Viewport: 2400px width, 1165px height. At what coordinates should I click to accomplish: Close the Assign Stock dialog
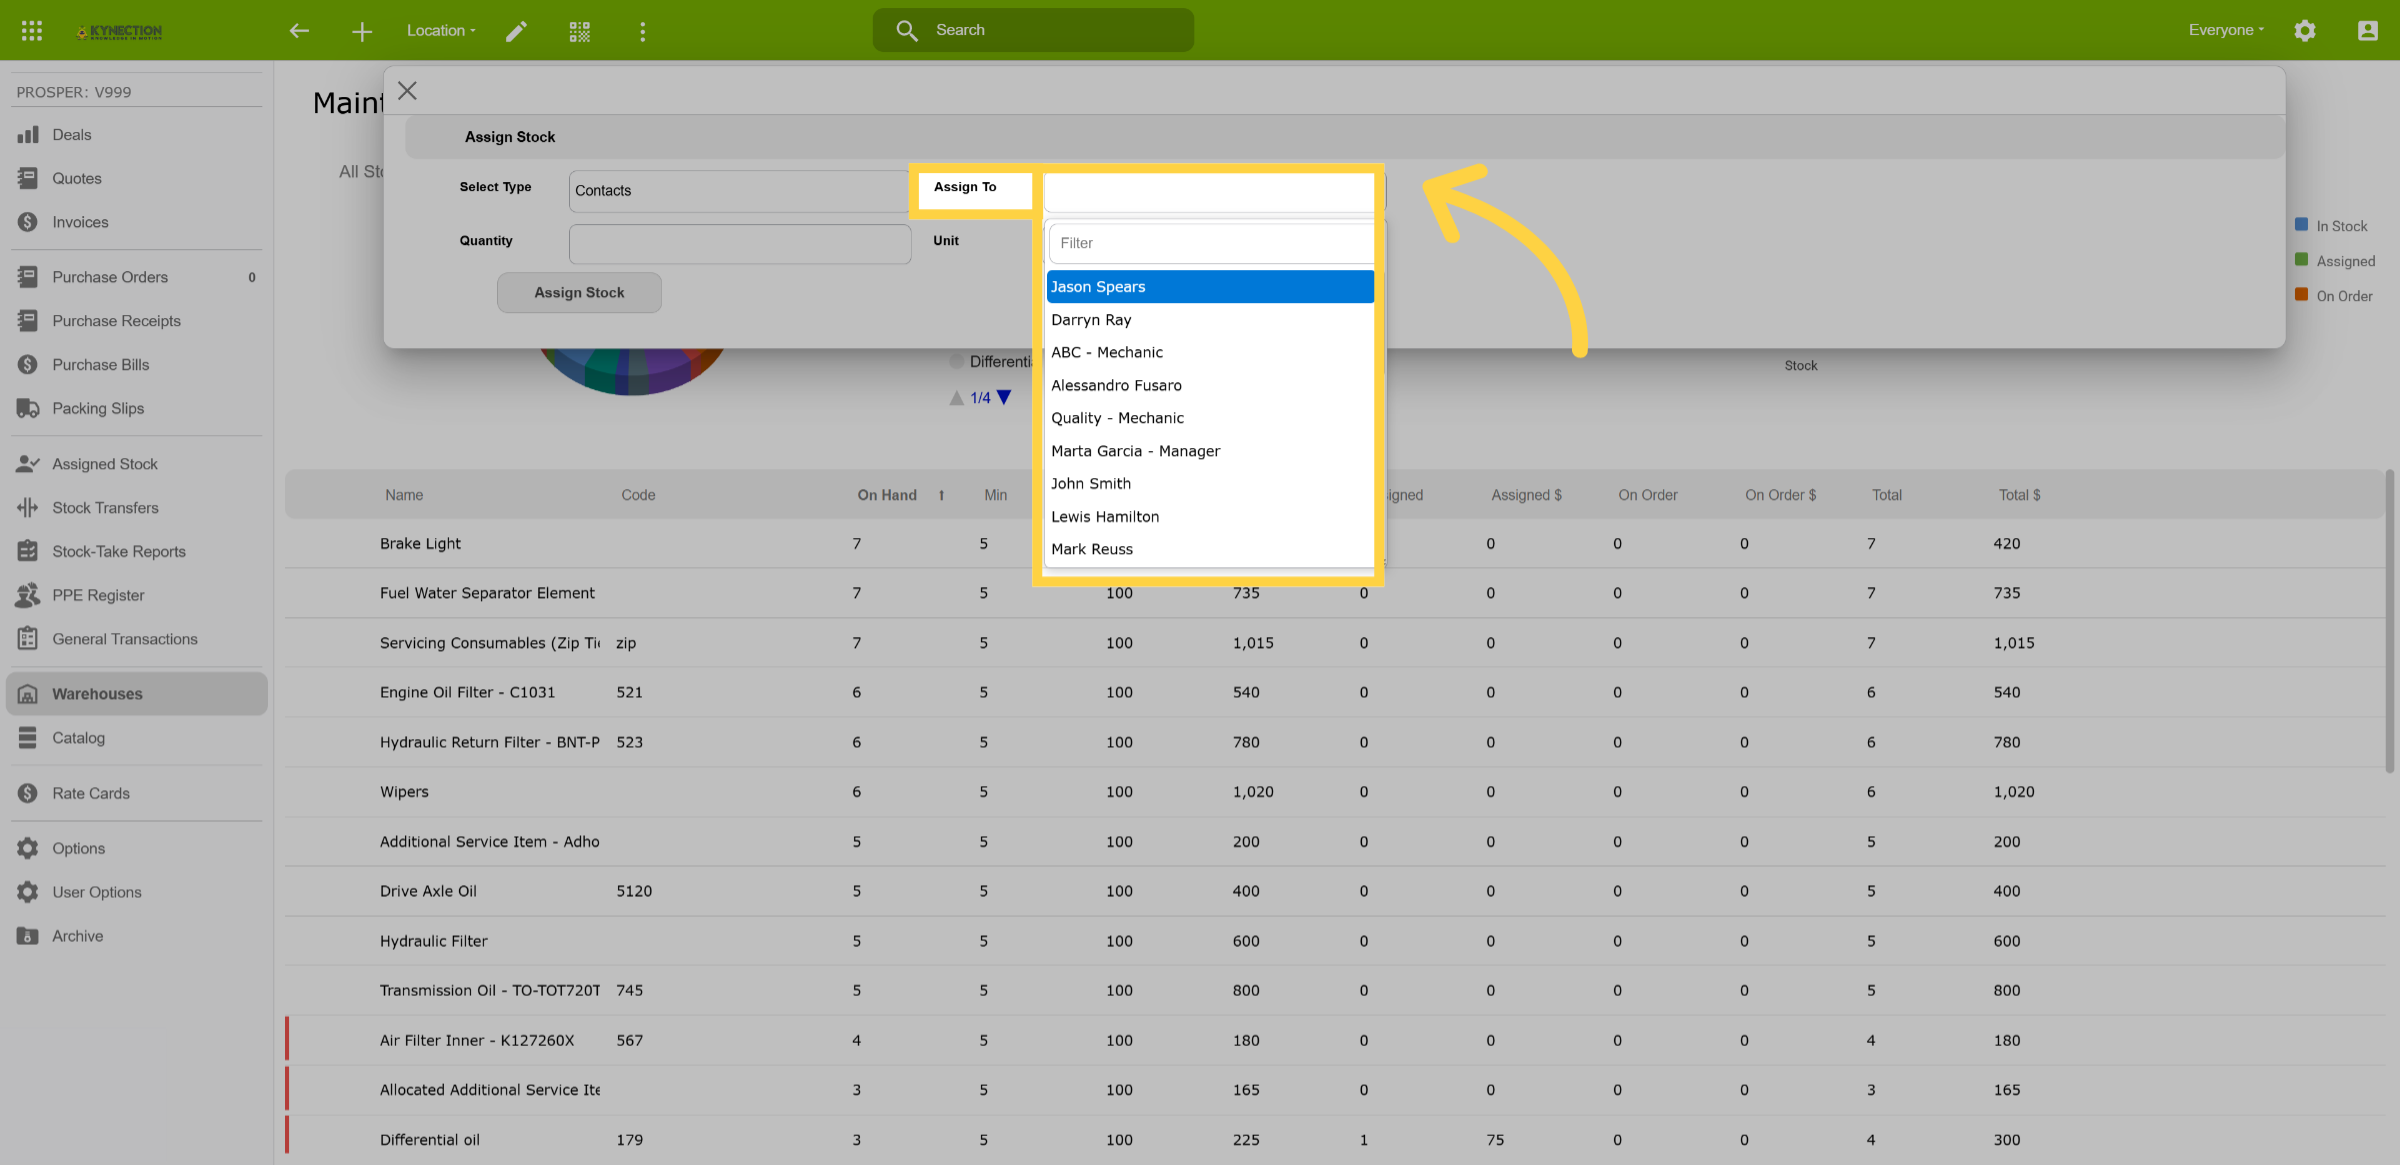tap(407, 91)
